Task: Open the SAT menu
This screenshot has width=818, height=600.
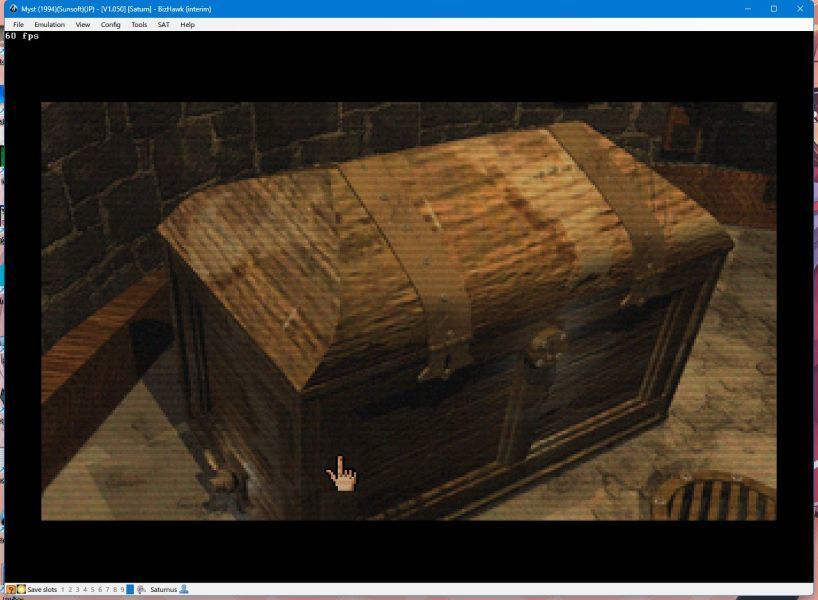Action: tap(164, 25)
